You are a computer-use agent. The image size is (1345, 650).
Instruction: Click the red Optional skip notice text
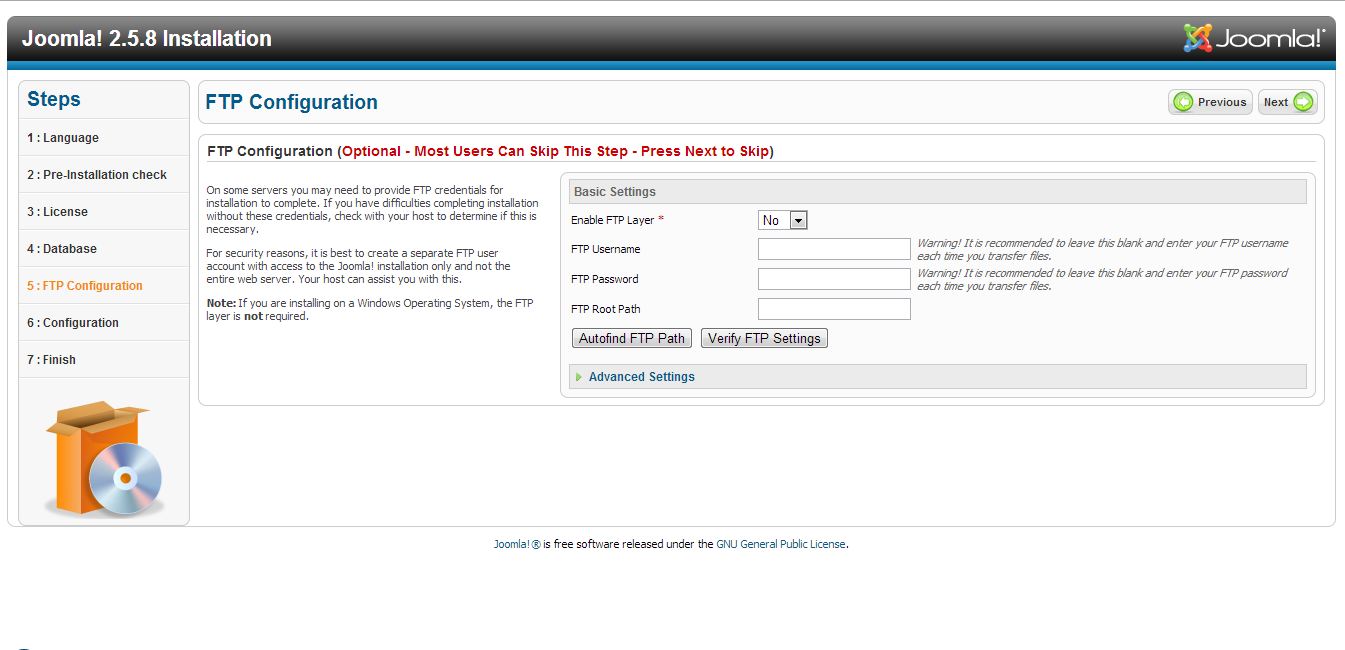(556, 151)
